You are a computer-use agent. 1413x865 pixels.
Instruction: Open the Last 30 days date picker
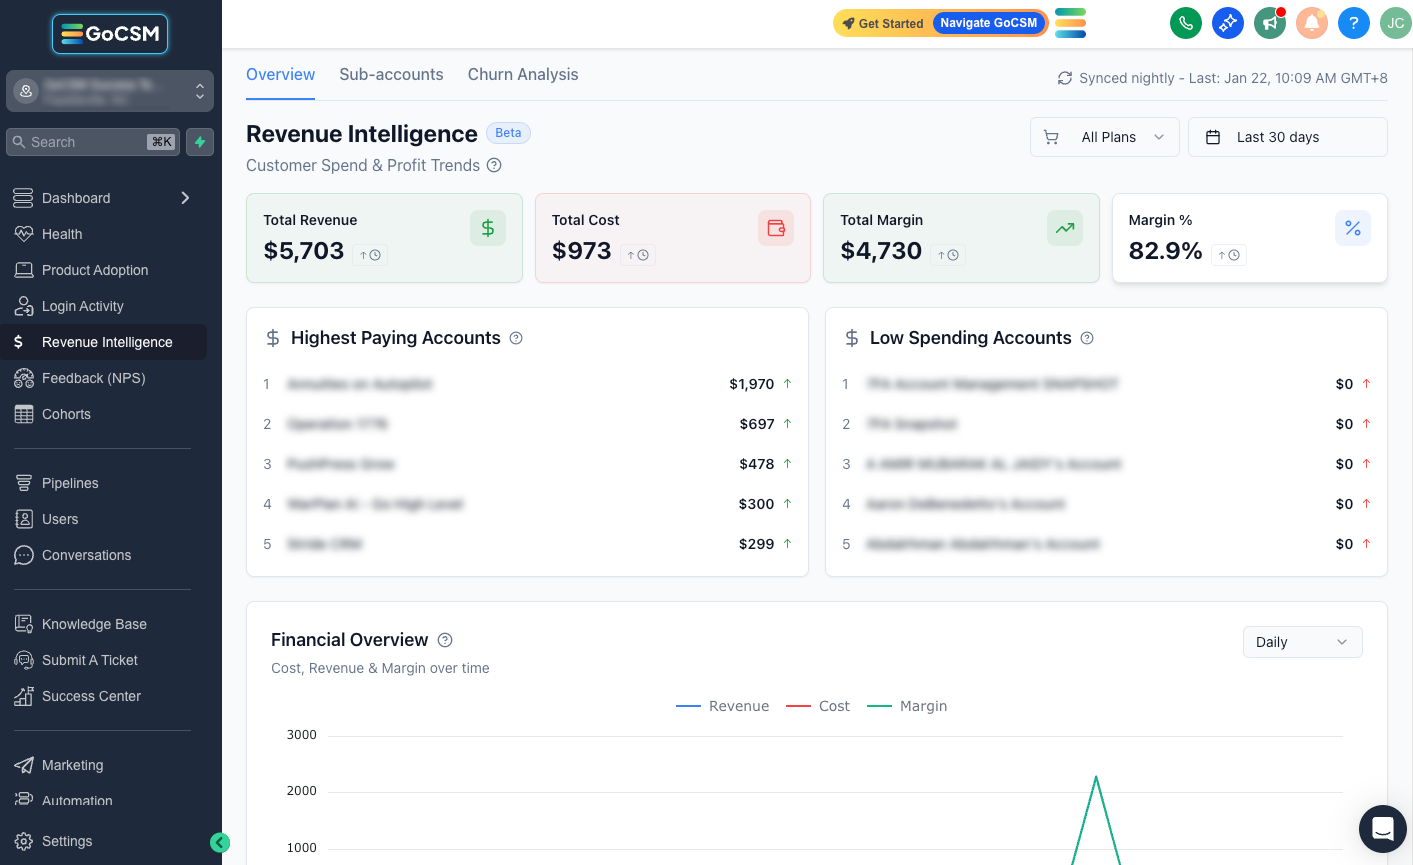tap(1288, 137)
